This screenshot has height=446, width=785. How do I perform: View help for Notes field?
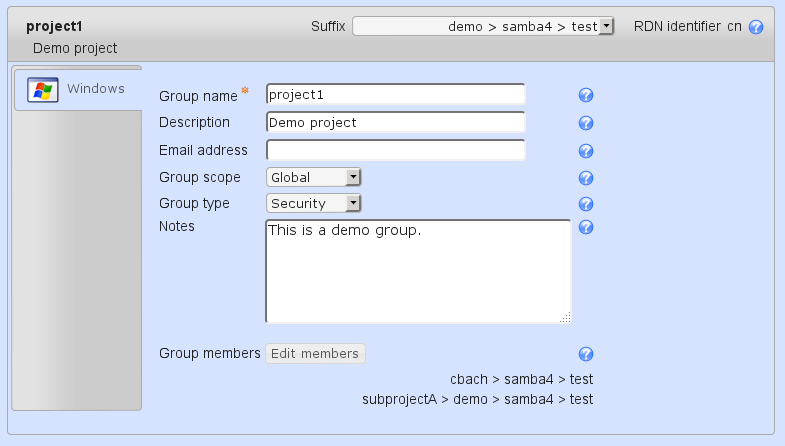(x=587, y=227)
